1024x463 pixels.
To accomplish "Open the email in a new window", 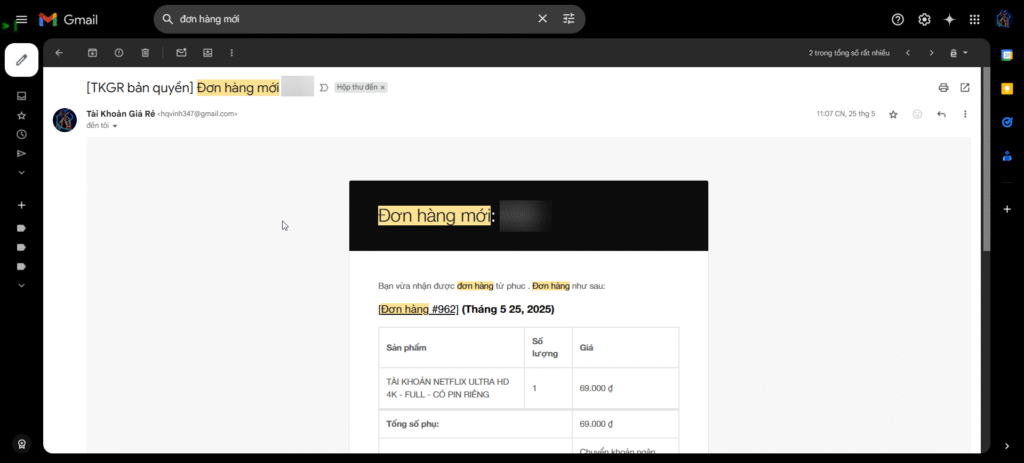I will (965, 88).
